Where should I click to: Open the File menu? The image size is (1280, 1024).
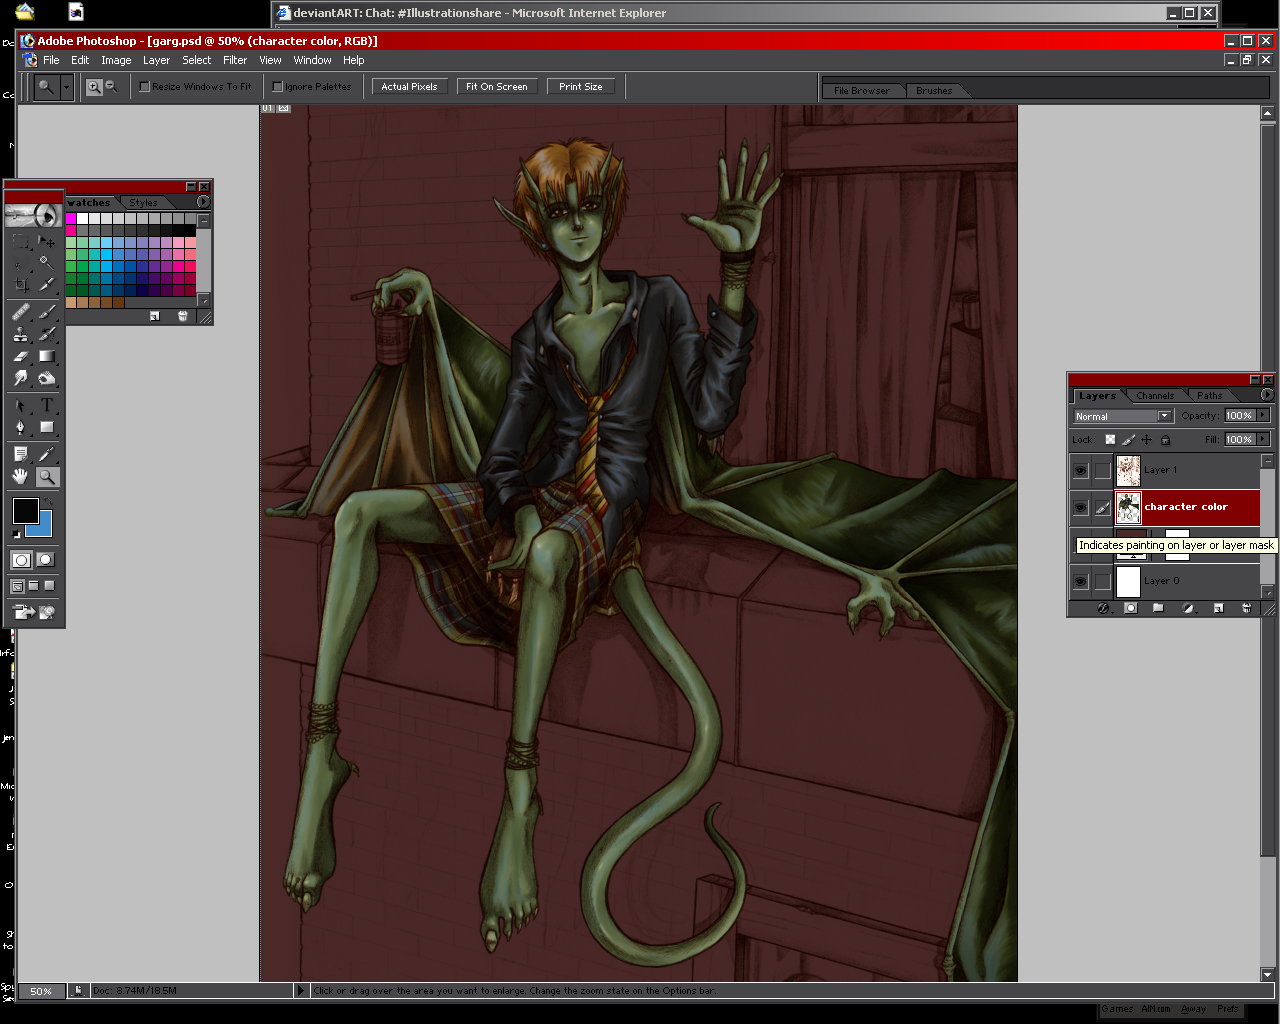pyautogui.click(x=51, y=60)
